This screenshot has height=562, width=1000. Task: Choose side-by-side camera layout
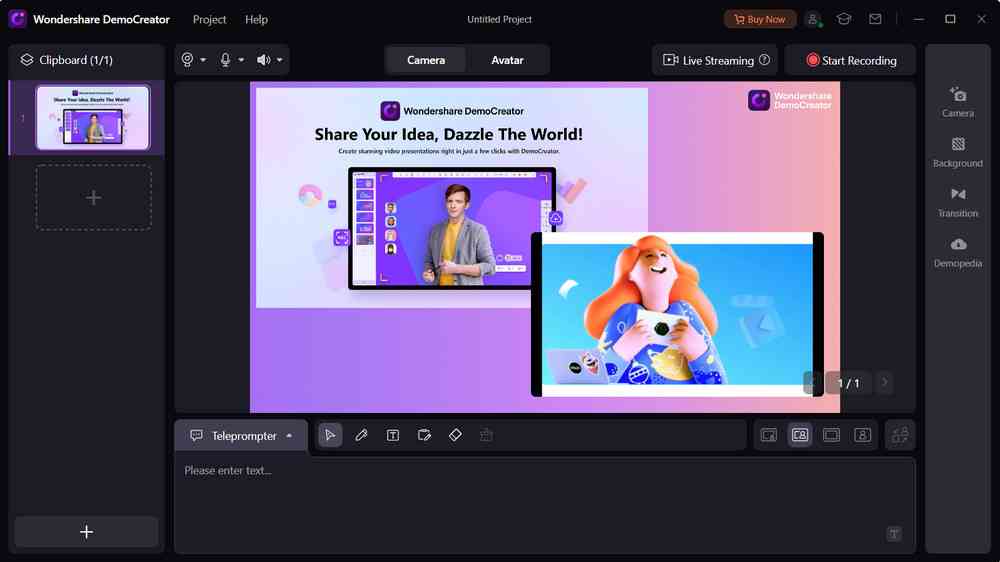tap(800, 435)
